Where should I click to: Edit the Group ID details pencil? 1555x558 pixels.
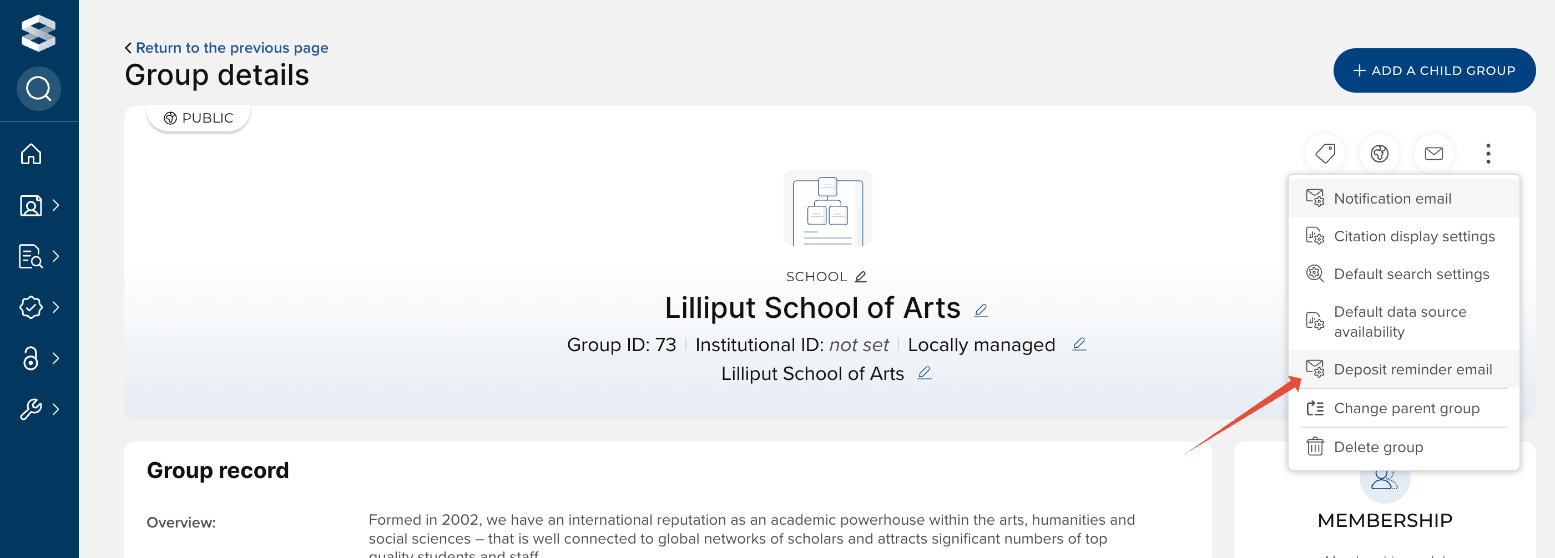tap(1079, 345)
